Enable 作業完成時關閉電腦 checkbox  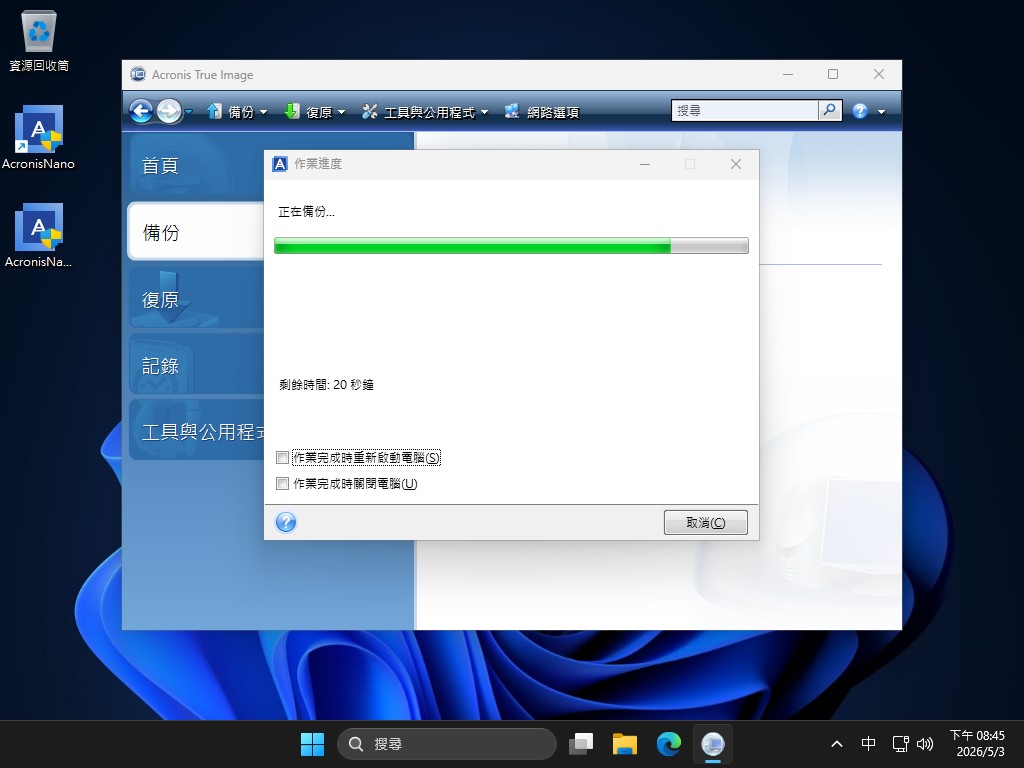(282, 483)
